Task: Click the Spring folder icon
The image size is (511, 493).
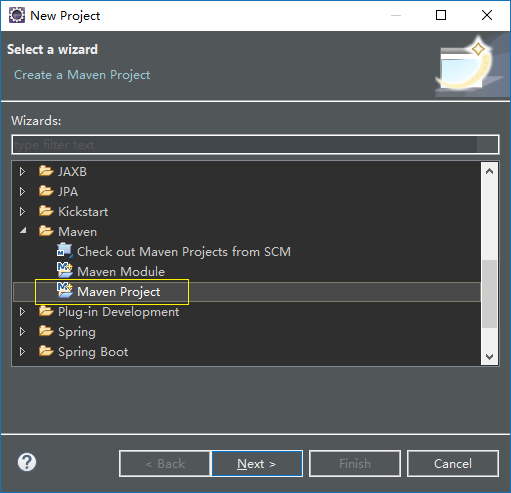Action: click(x=46, y=331)
